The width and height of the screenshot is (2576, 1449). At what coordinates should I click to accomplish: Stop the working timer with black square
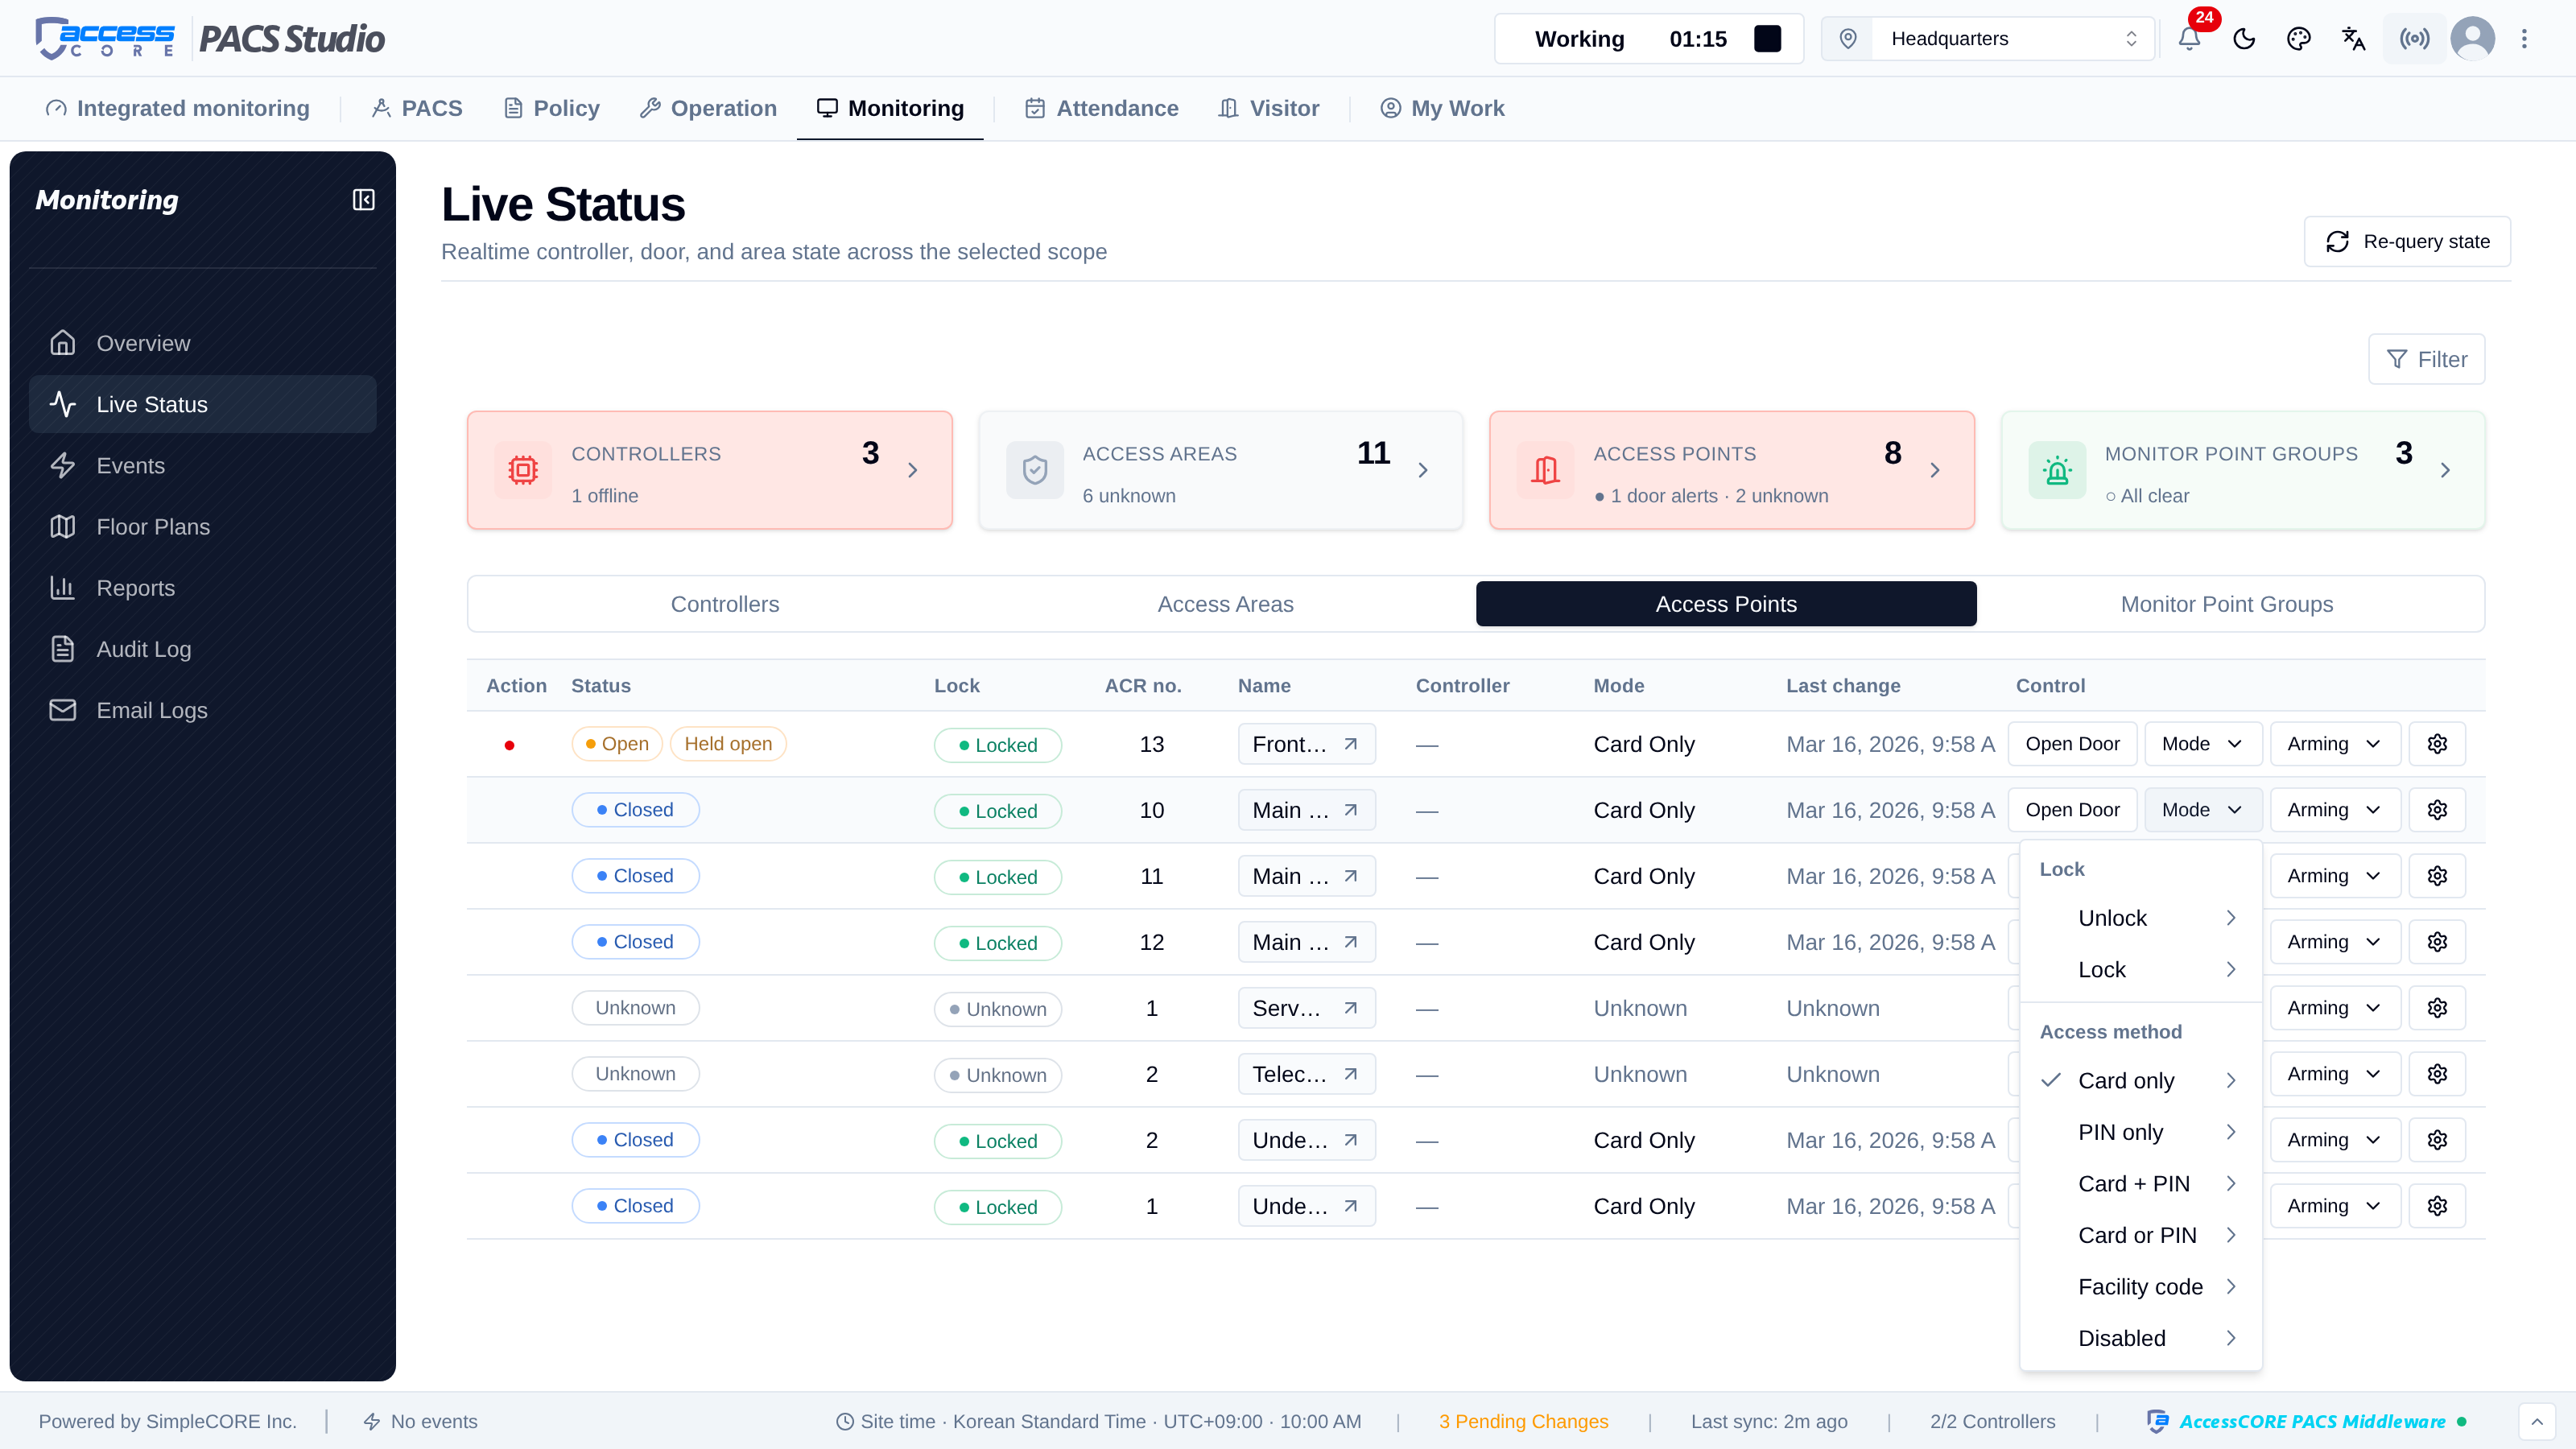tap(1767, 39)
